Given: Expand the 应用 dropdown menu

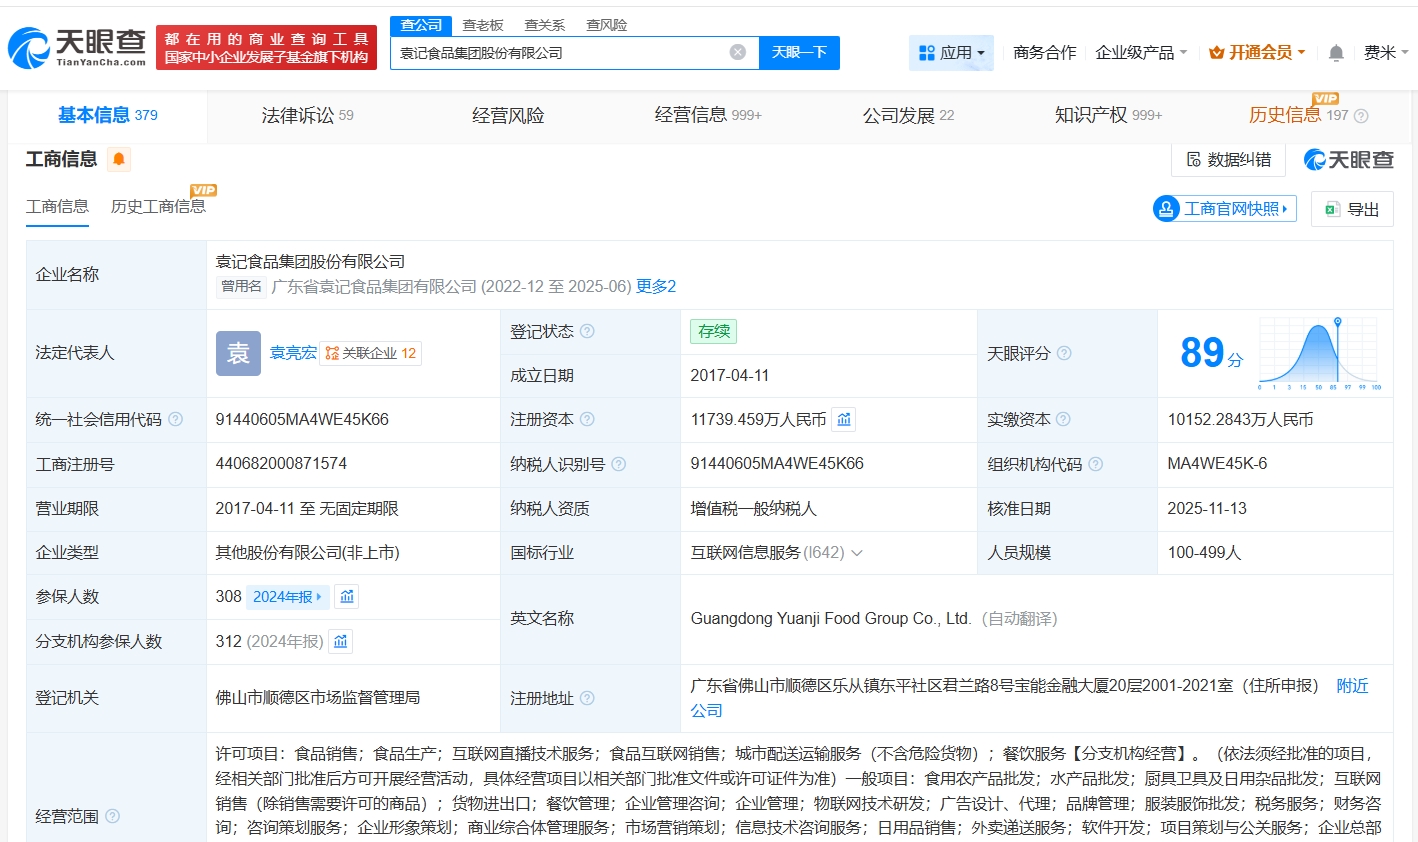Looking at the screenshot, I should pos(951,52).
